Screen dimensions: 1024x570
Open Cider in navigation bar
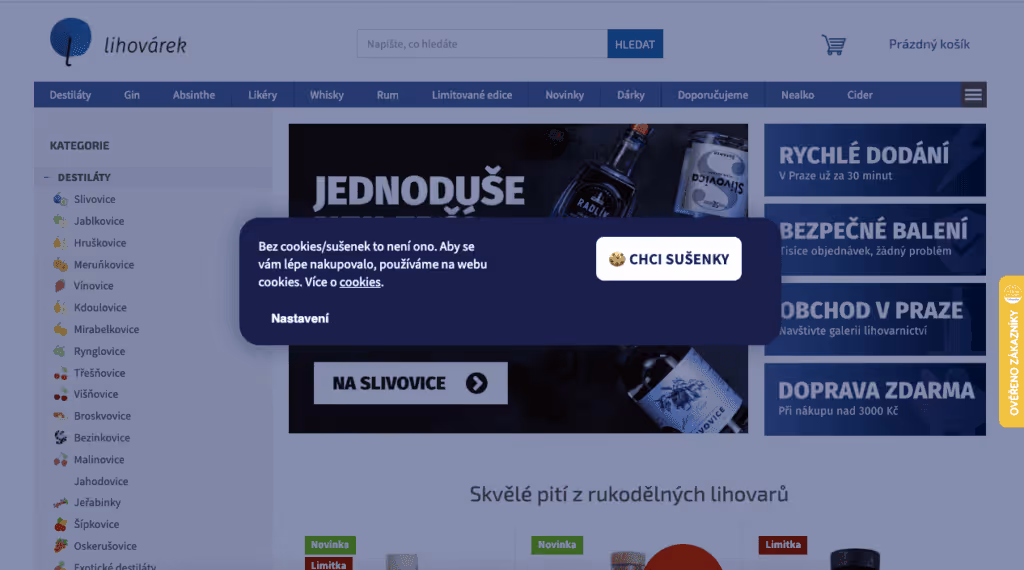859,95
